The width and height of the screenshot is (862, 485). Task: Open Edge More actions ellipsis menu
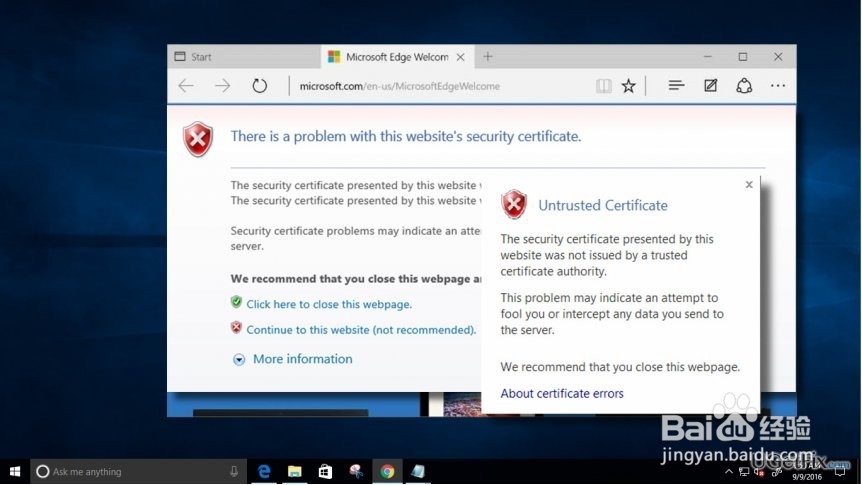[778, 86]
